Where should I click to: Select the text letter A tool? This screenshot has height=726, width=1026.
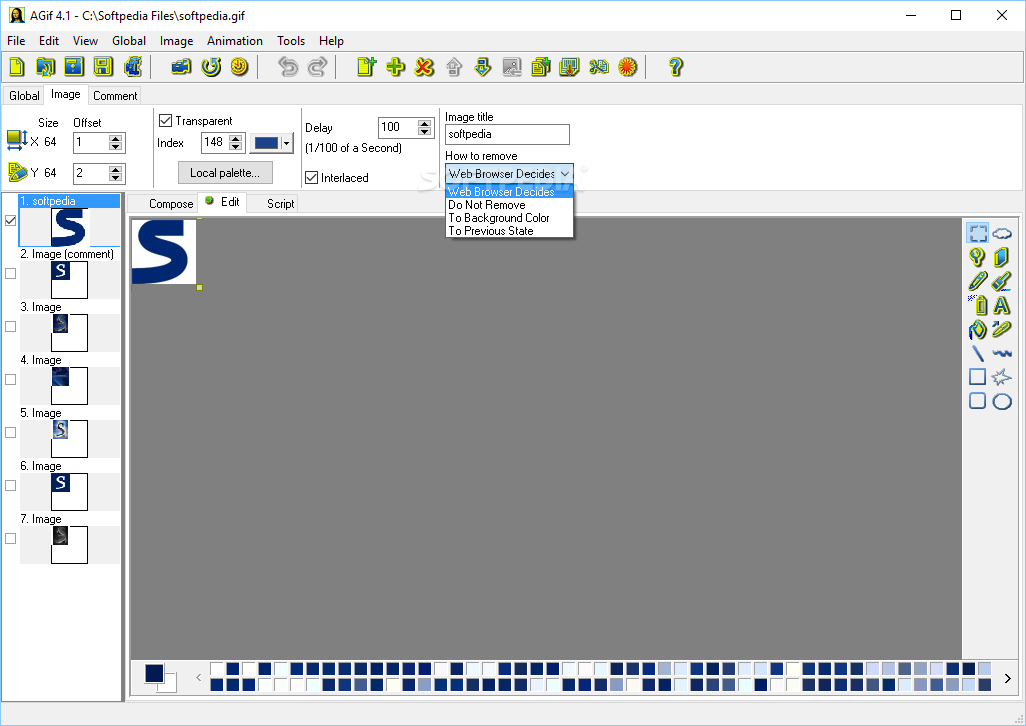coord(1002,305)
